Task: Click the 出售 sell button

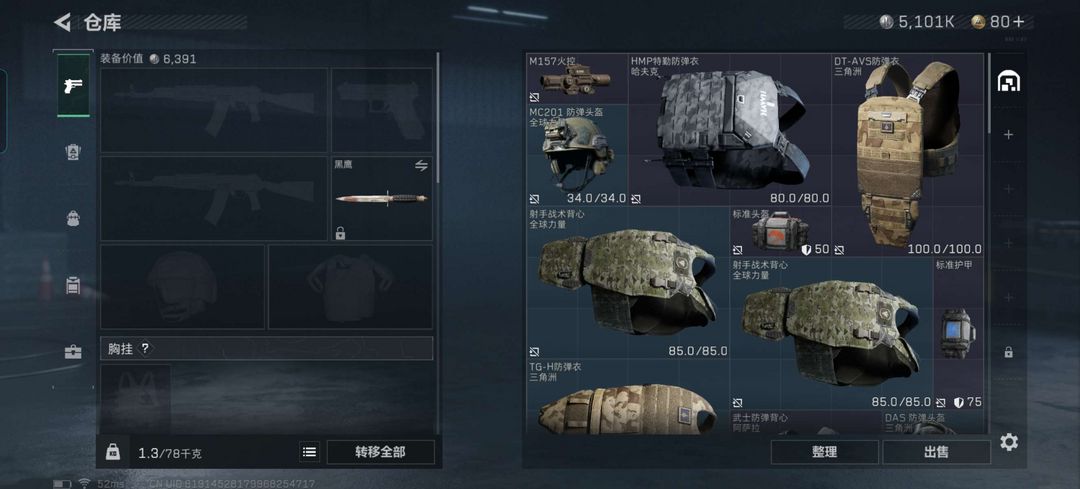Action: (936, 452)
